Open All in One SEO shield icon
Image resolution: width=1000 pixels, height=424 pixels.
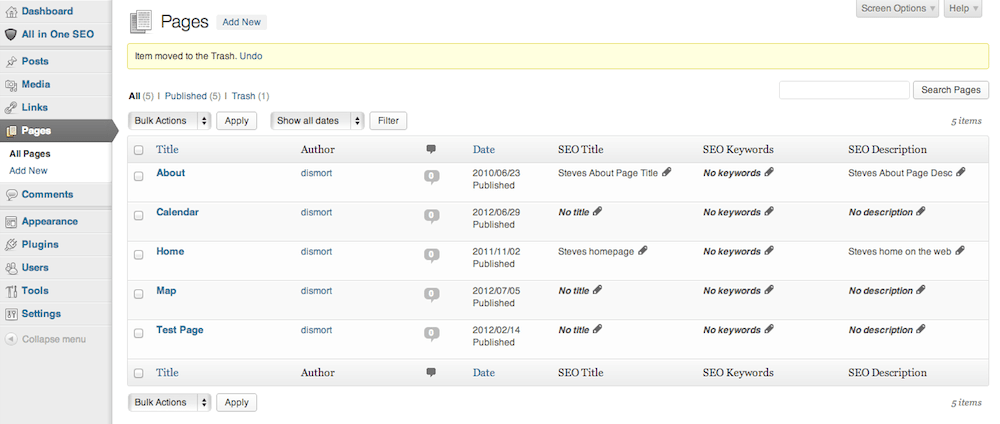pos(11,34)
